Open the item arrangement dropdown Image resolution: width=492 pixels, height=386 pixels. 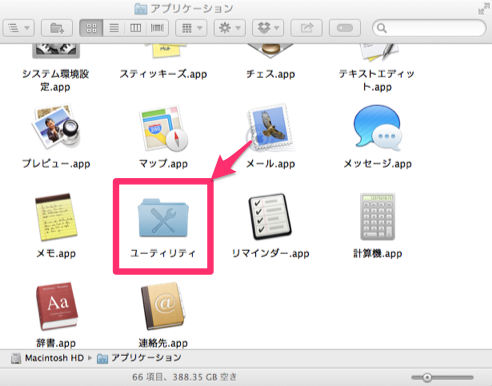(x=191, y=28)
